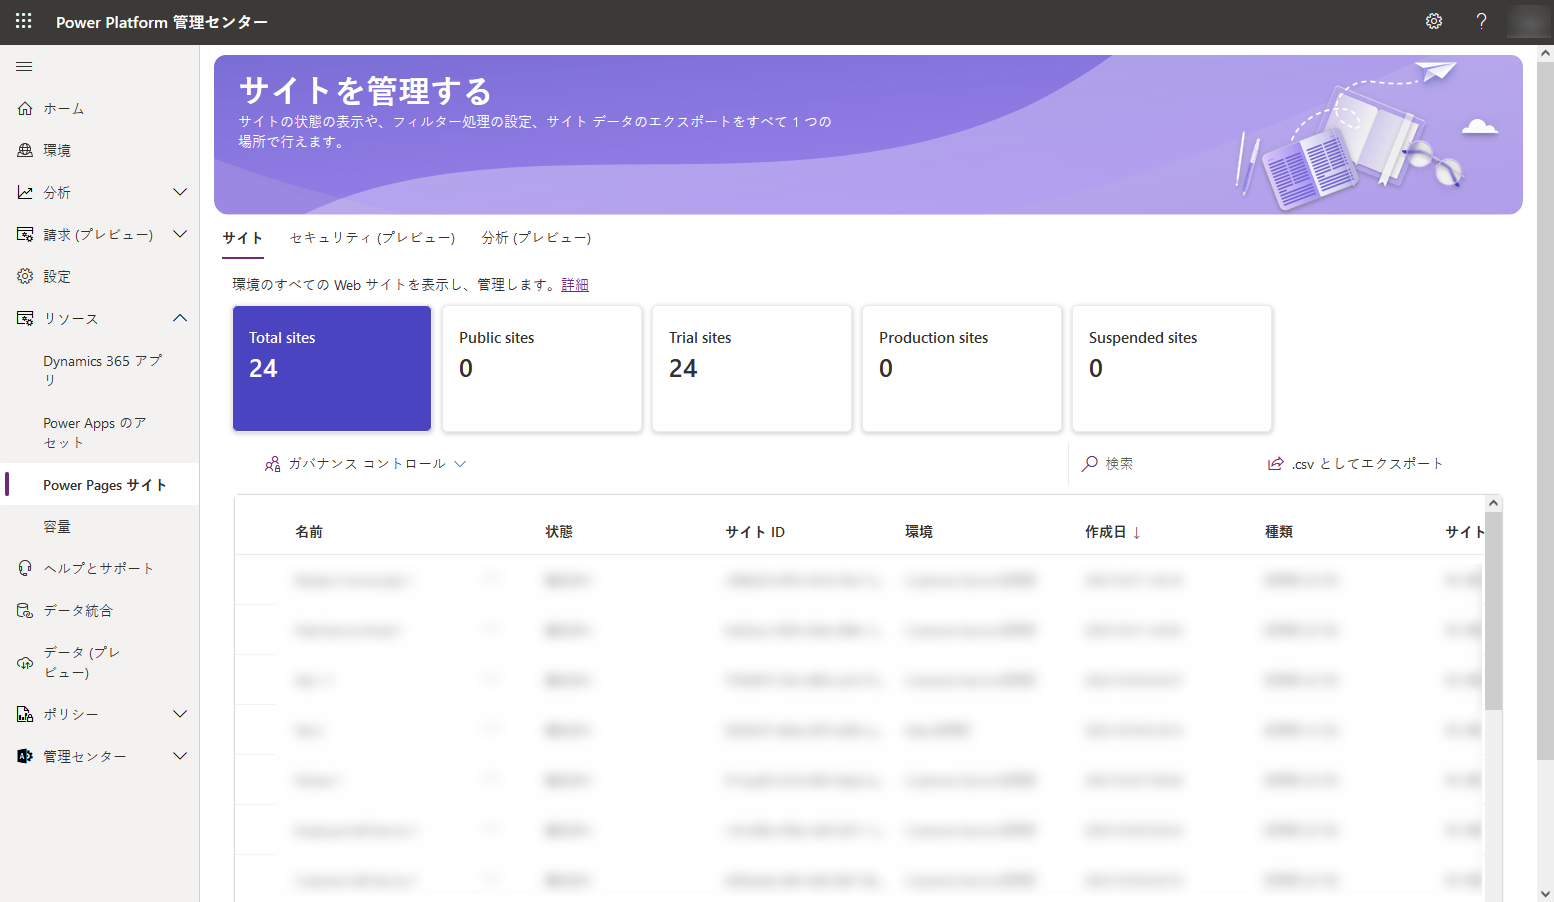The image size is (1554, 902).
Task: Click the 請求 (プレビュー) billing icon
Action: tap(25, 234)
